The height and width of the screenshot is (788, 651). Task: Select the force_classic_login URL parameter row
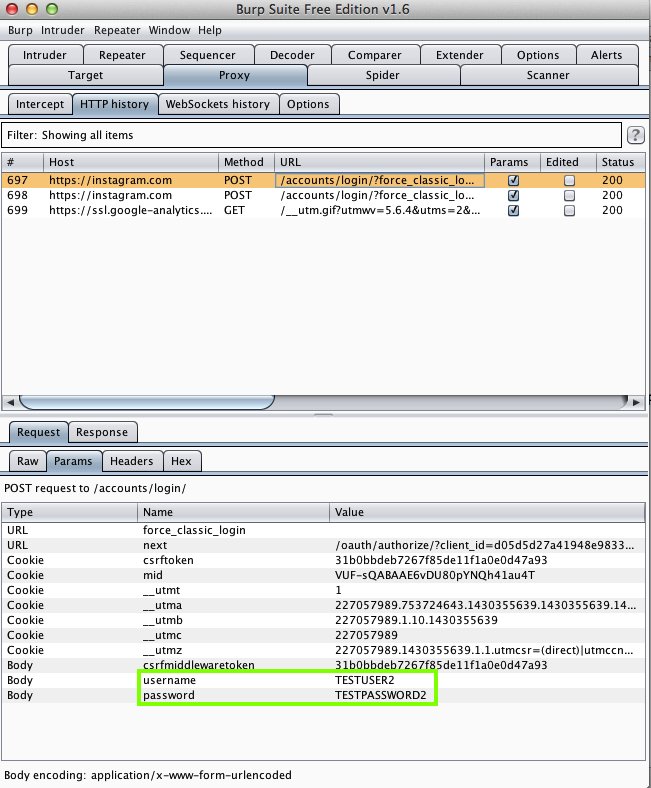(x=323, y=530)
